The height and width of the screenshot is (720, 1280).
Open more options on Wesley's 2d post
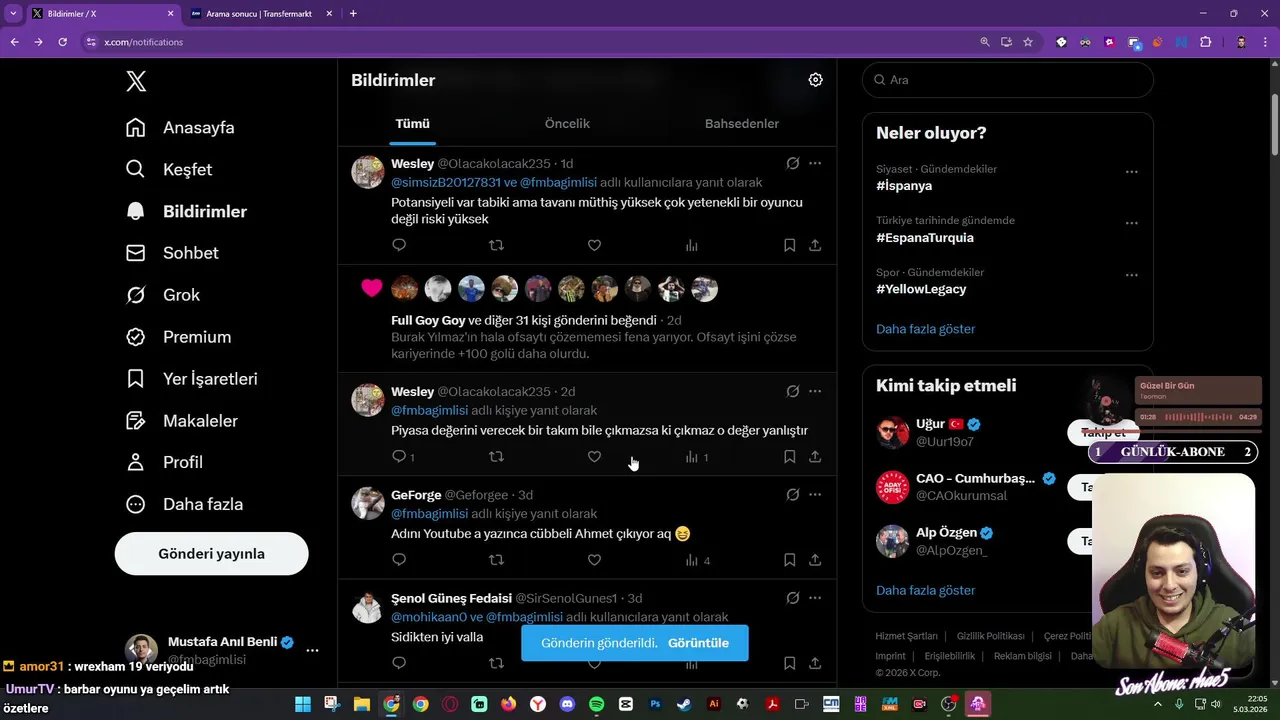tap(815, 391)
